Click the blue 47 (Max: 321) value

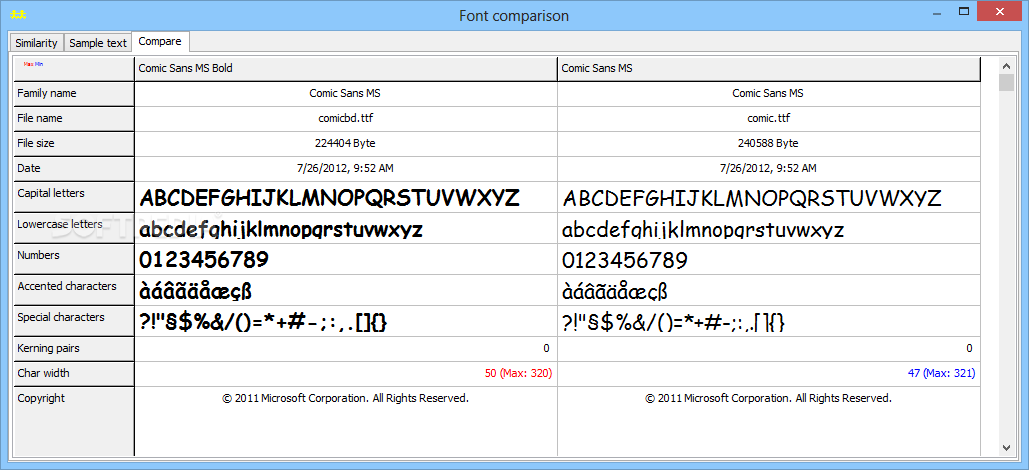pos(942,374)
